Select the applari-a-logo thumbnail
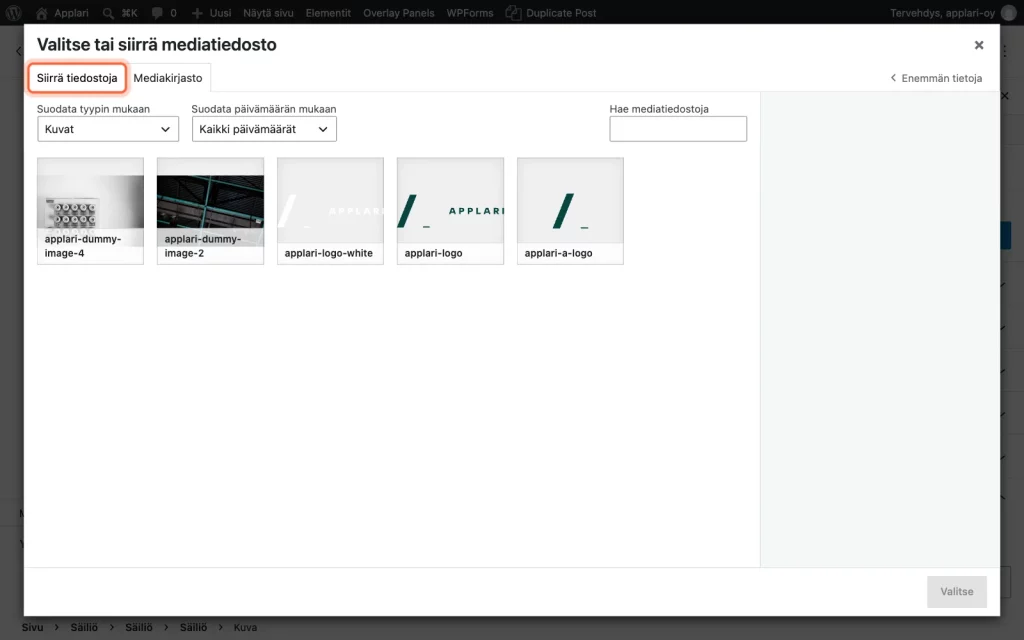This screenshot has width=1024, height=640. pos(570,210)
